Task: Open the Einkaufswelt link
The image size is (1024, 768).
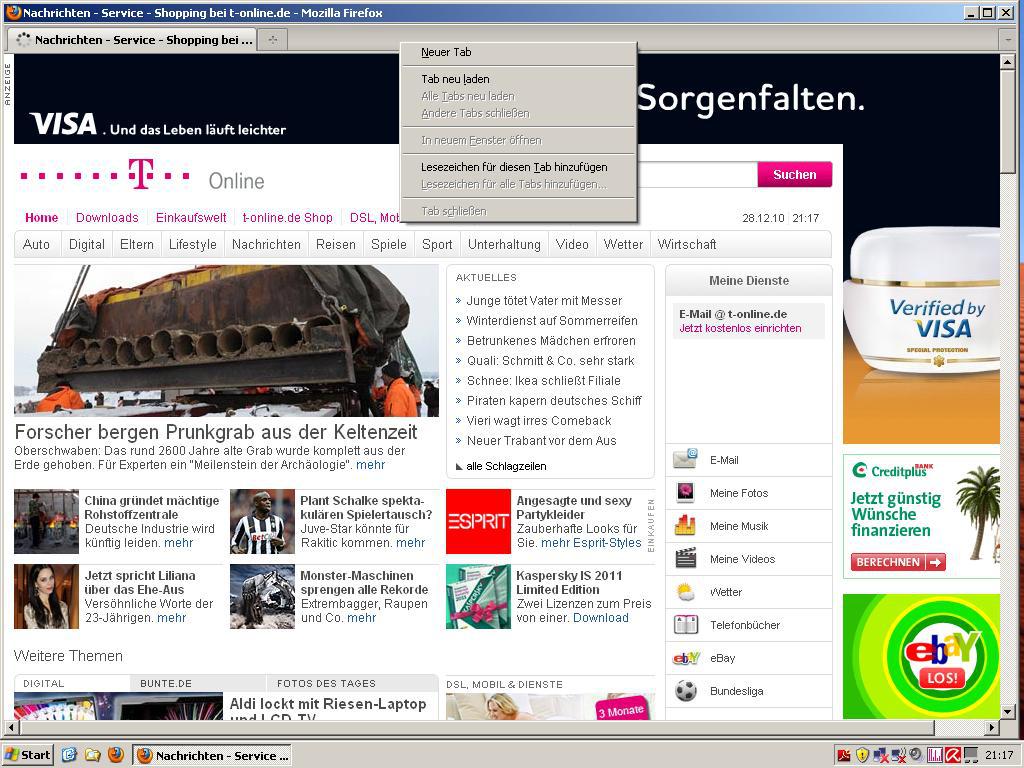Action: (x=191, y=217)
